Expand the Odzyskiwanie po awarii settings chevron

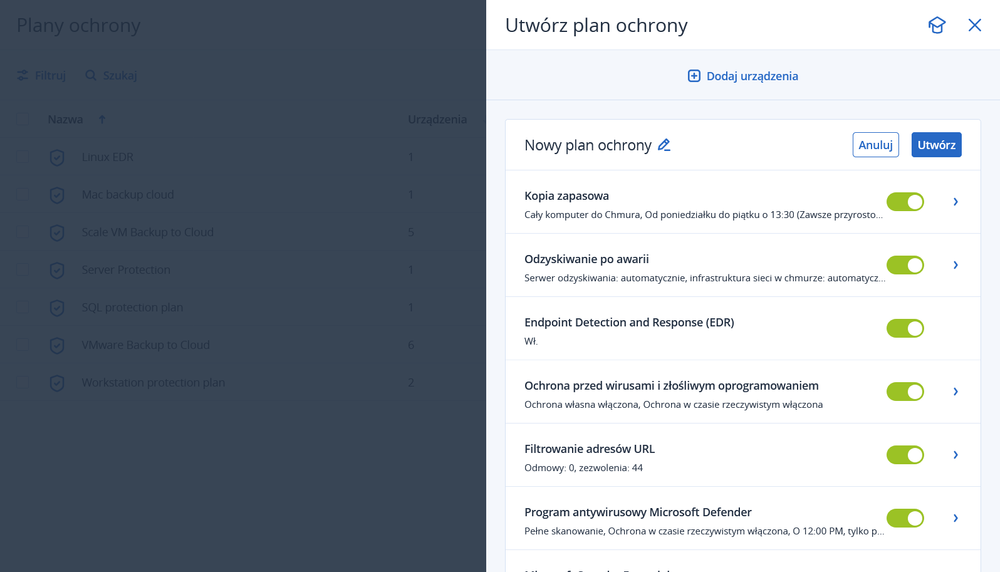[956, 265]
